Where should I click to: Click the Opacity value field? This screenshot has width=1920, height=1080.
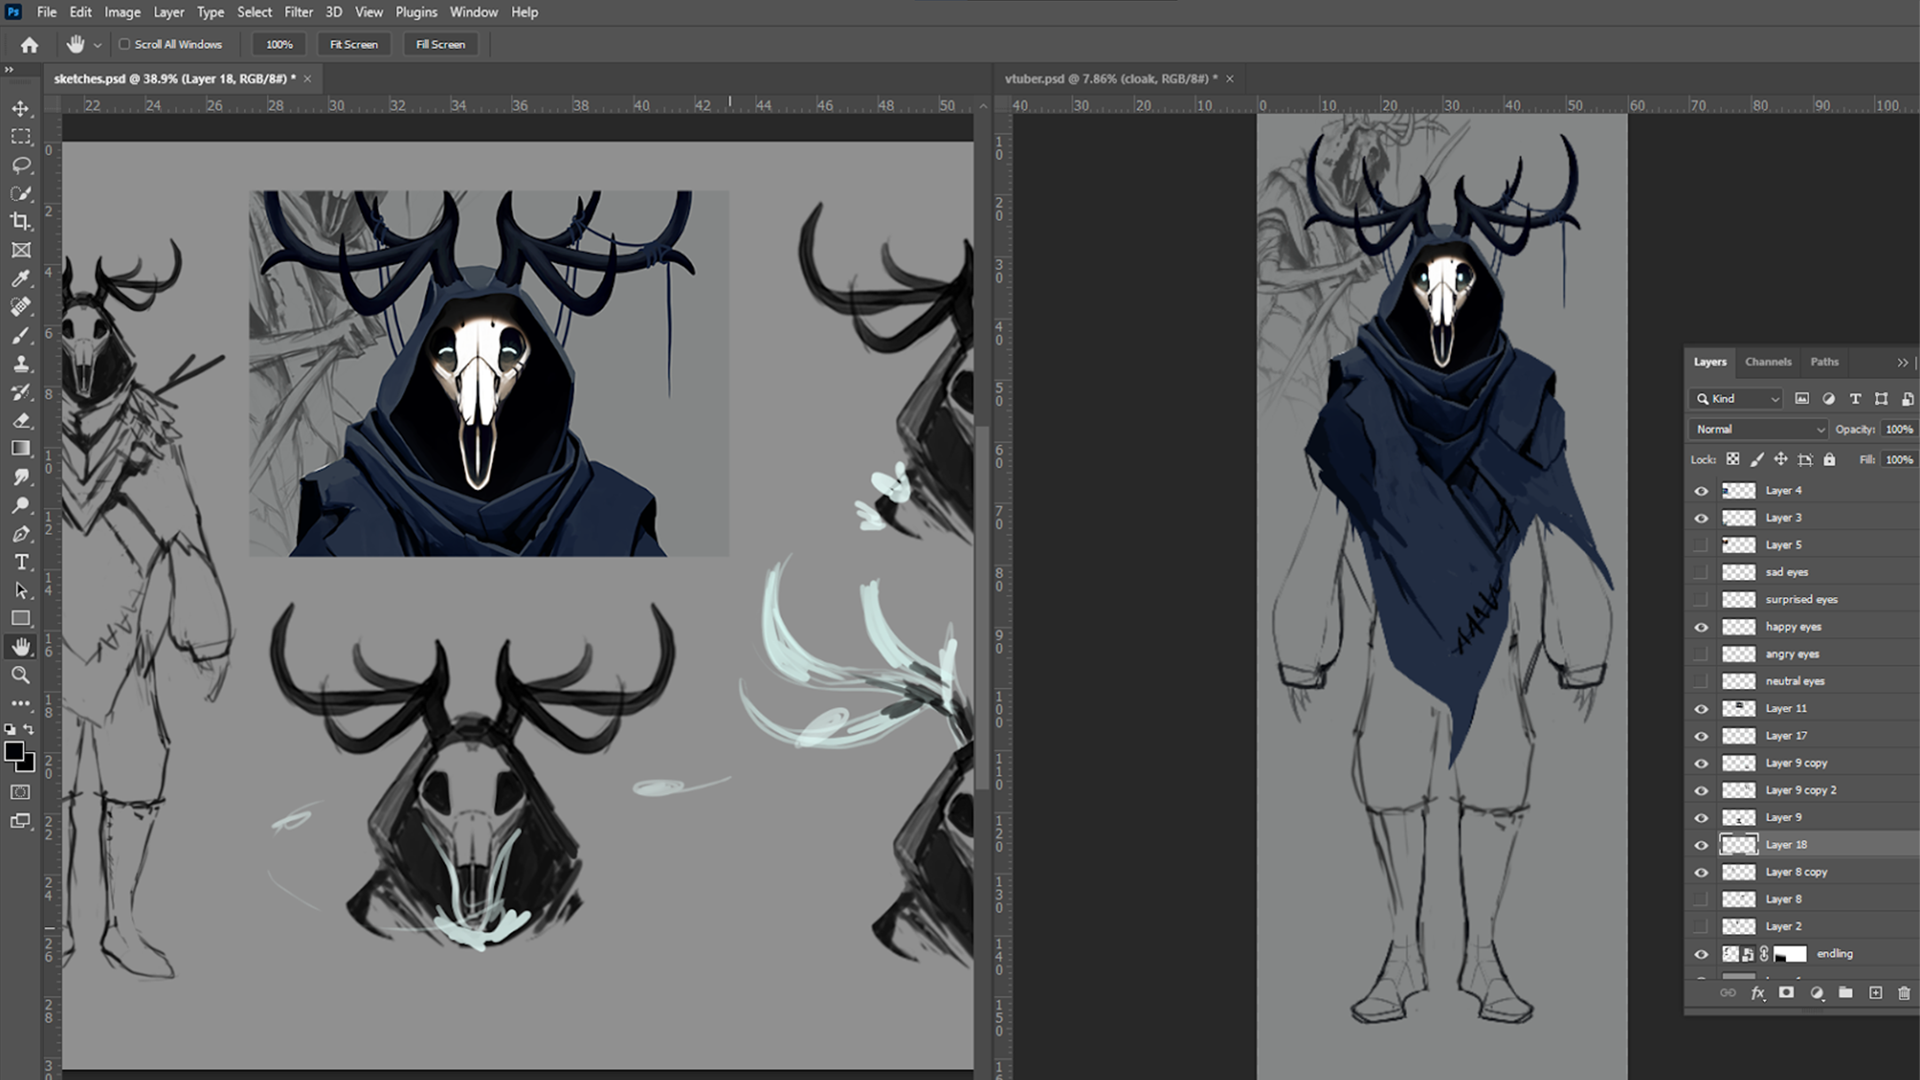tap(1898, 429)
